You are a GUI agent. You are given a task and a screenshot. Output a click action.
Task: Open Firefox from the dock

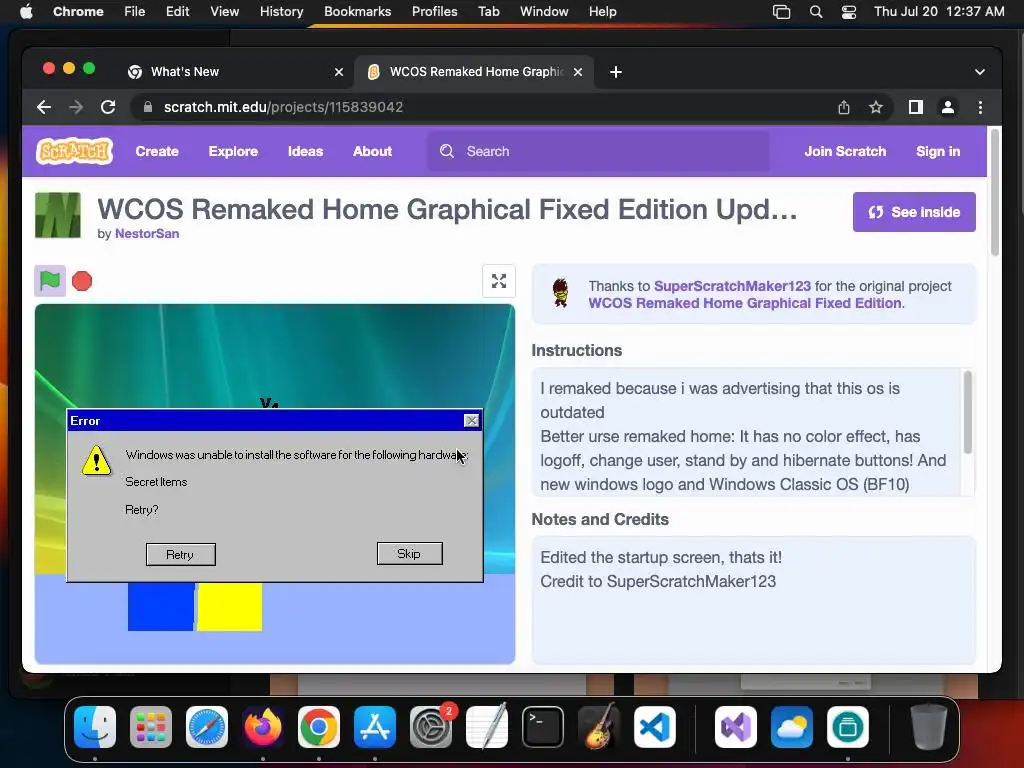coord(263,727)
